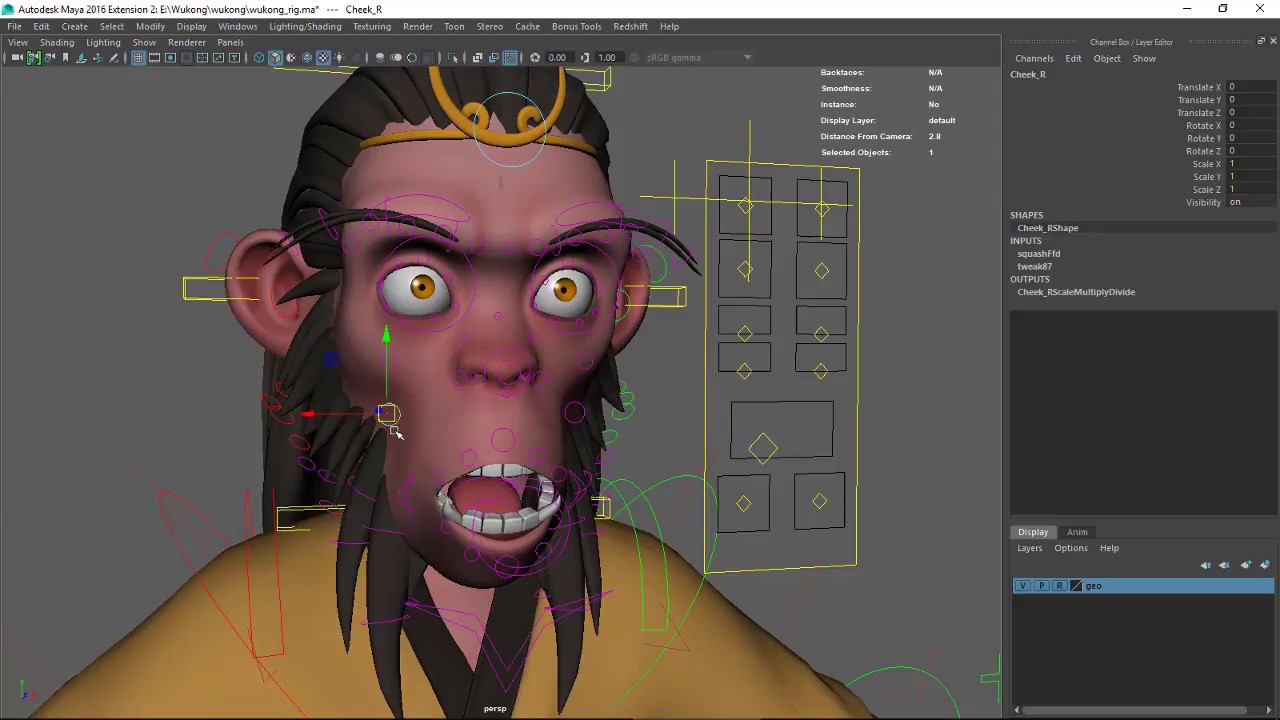Viewport: 1280px width, 720px height.
Task: Open the Lighting panel menu
Action: coord(103,42)
